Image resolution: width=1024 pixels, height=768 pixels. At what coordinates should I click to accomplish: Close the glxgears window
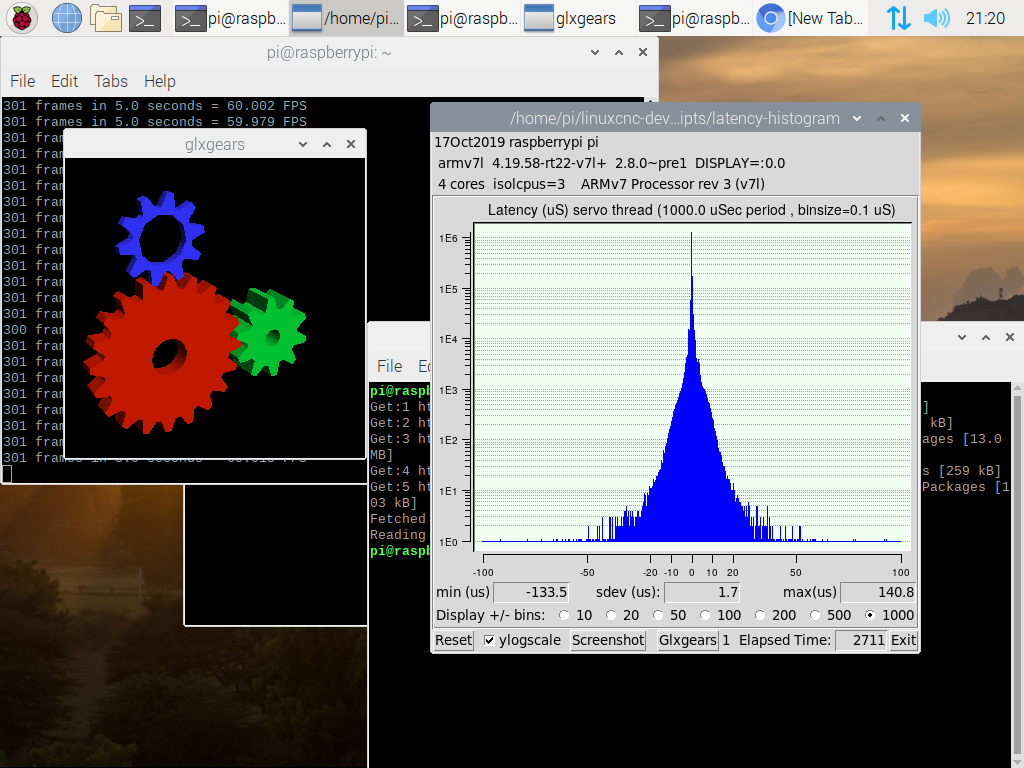[x=351, y=144]
